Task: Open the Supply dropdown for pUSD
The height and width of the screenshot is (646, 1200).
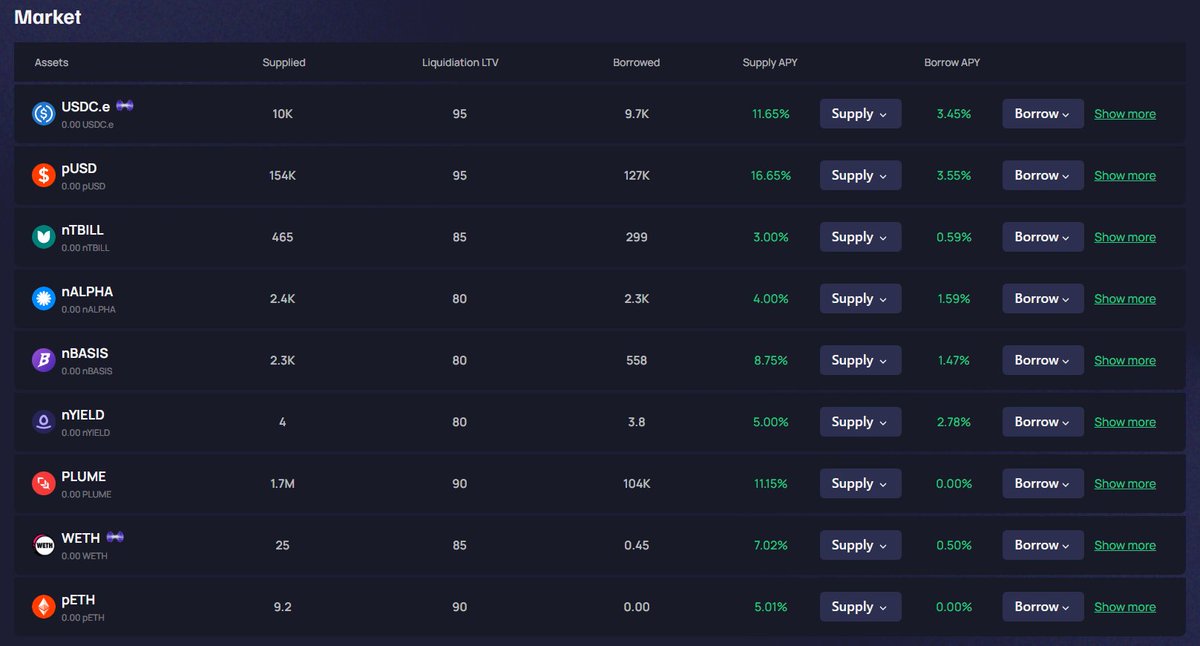Action: tap(860, 175)
